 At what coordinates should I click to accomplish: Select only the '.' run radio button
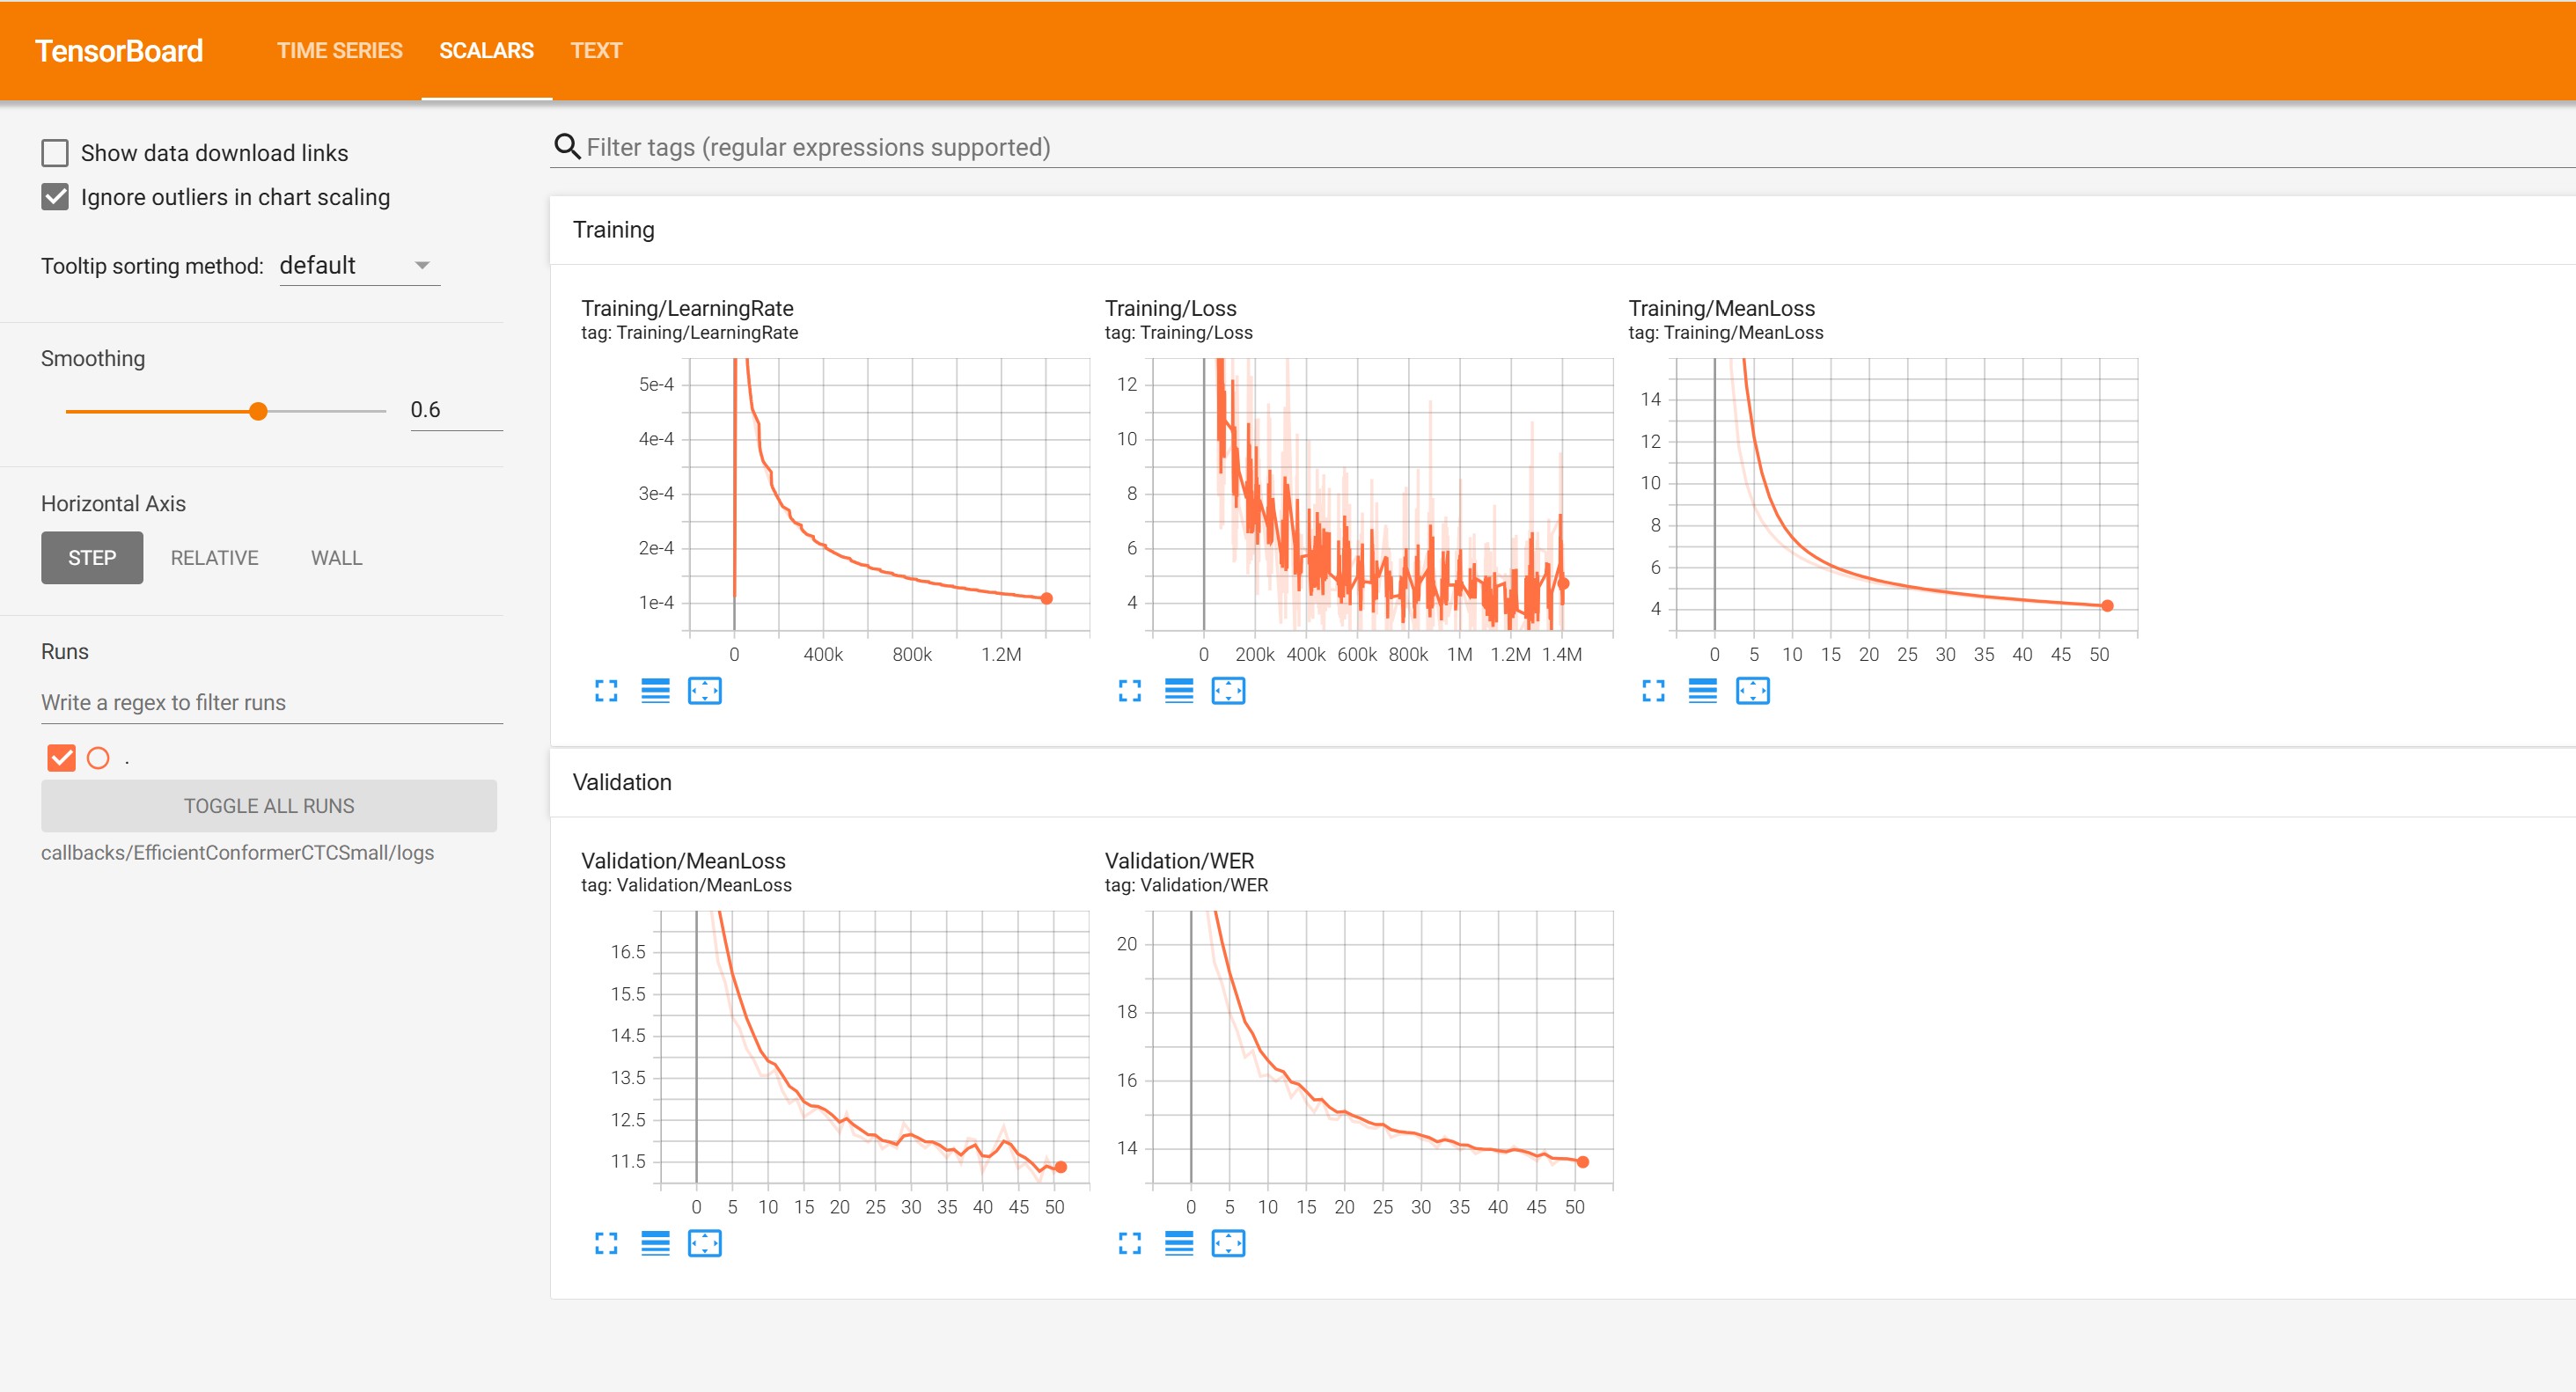[x=98, y=758]
